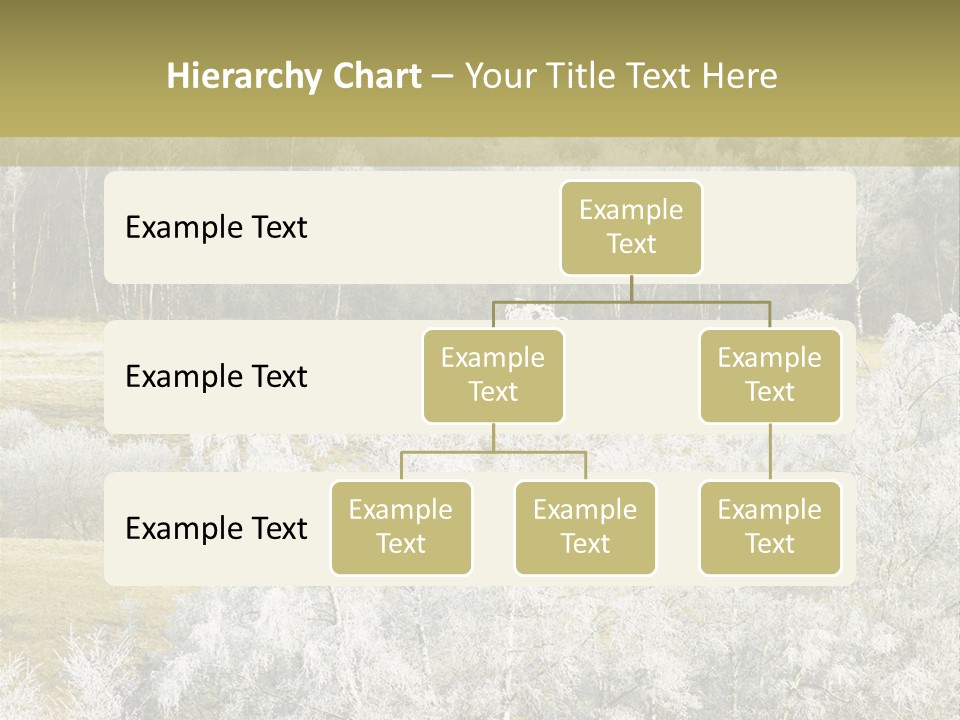This screenshot has width=960, height=720.
Task: Select the connector joining the two bottom-left boxes
Action: tap(493, 452)
